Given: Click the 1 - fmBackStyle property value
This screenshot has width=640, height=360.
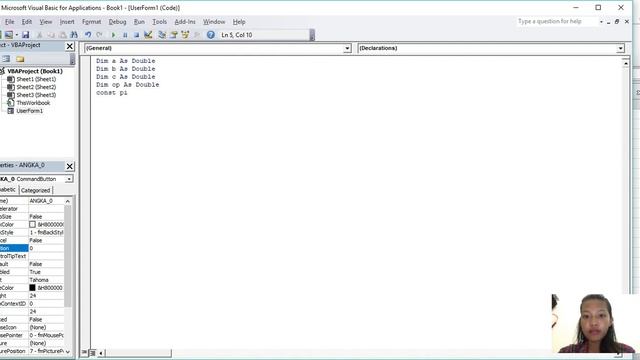Looking at the screenshot, I should 46,233.
